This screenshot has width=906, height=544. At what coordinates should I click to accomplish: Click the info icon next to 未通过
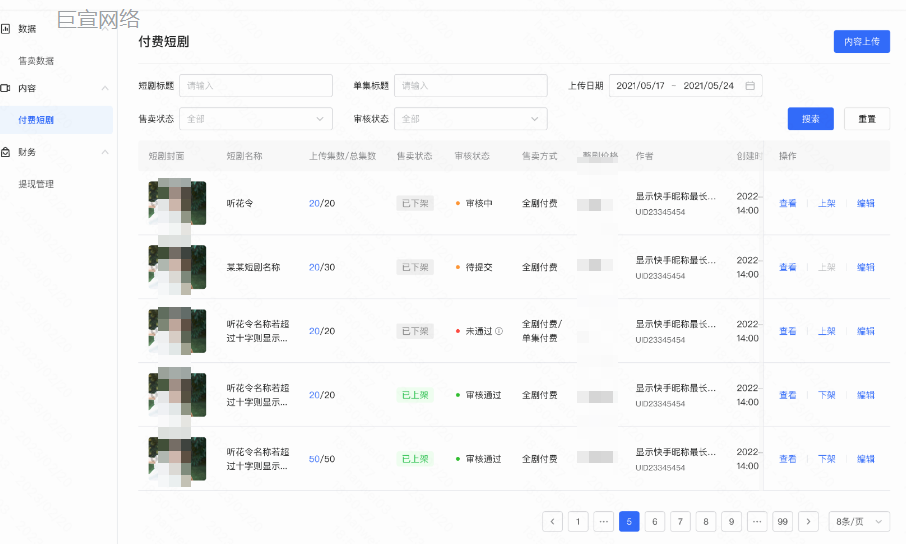click(499, 331)
